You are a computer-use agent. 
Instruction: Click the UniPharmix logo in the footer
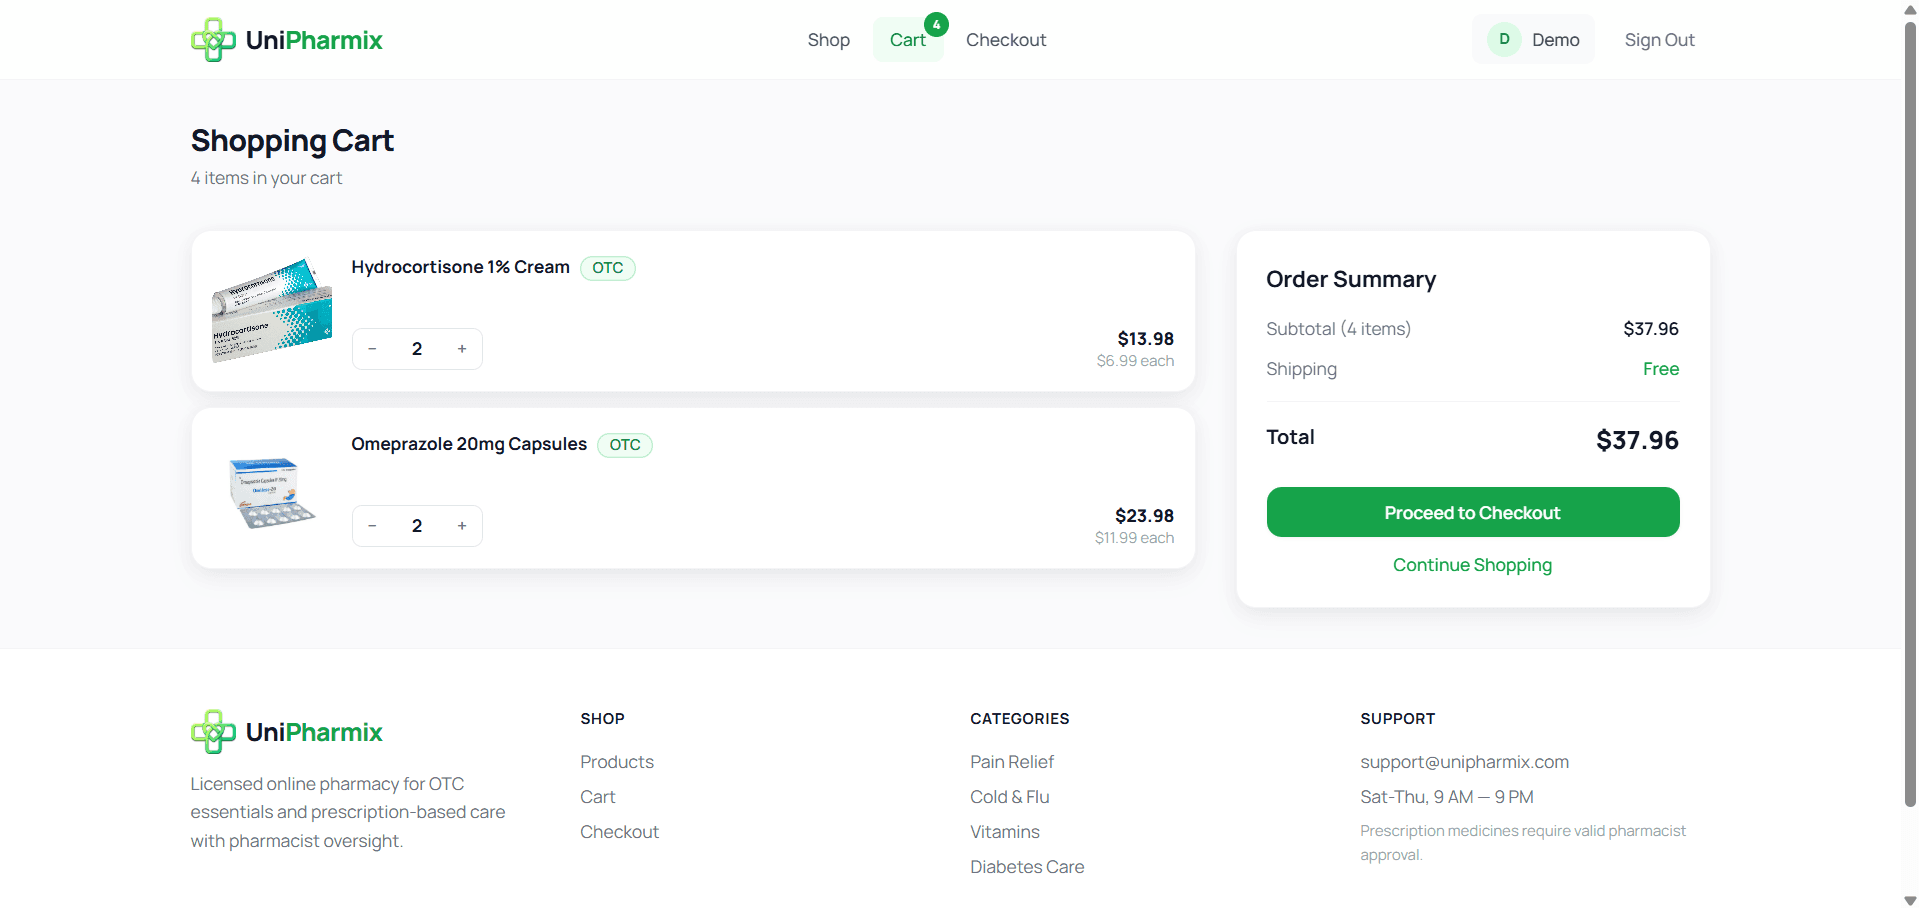[x=286, y=731]
